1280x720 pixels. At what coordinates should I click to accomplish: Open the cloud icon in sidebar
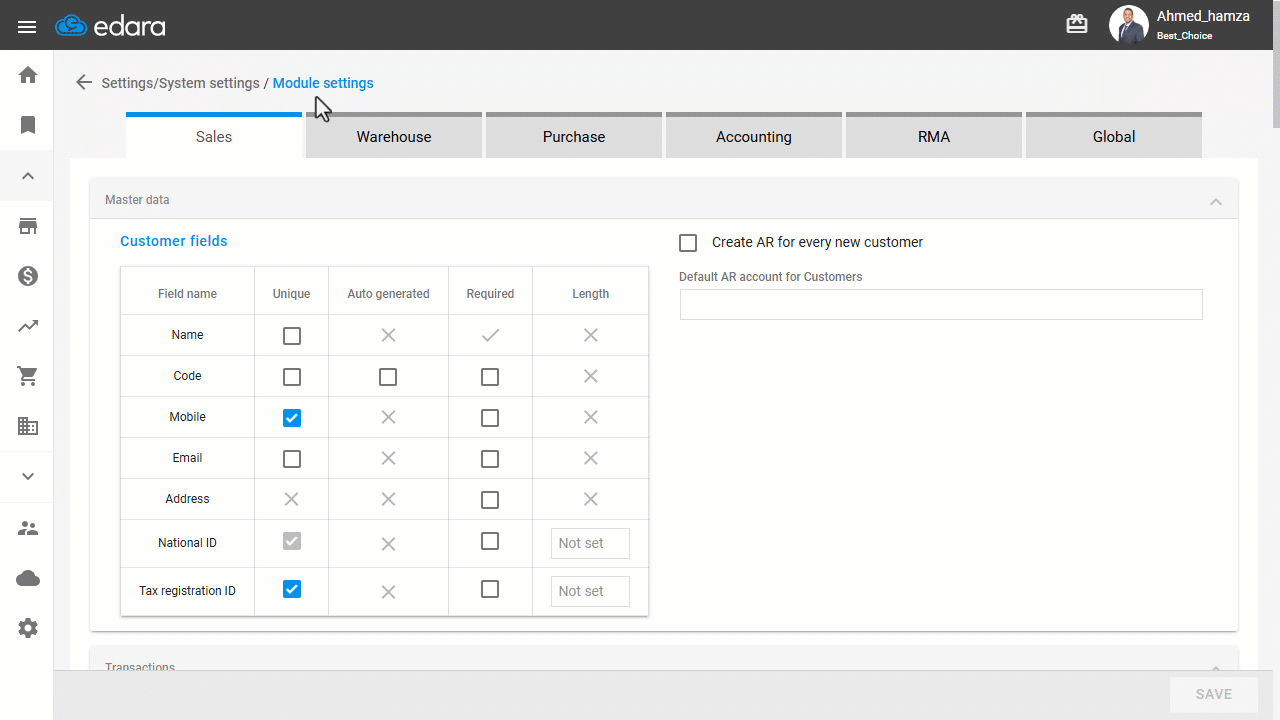(28, 578)
